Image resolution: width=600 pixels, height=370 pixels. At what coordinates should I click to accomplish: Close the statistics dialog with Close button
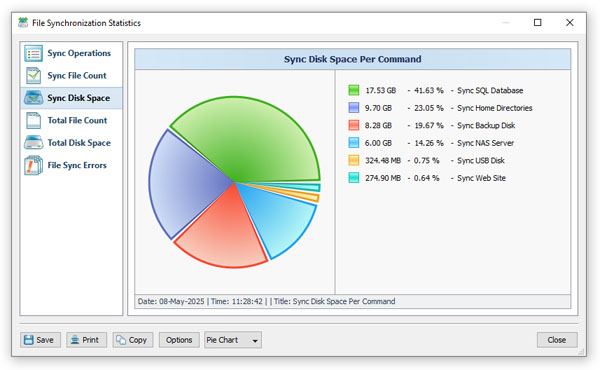click(557, 340)
